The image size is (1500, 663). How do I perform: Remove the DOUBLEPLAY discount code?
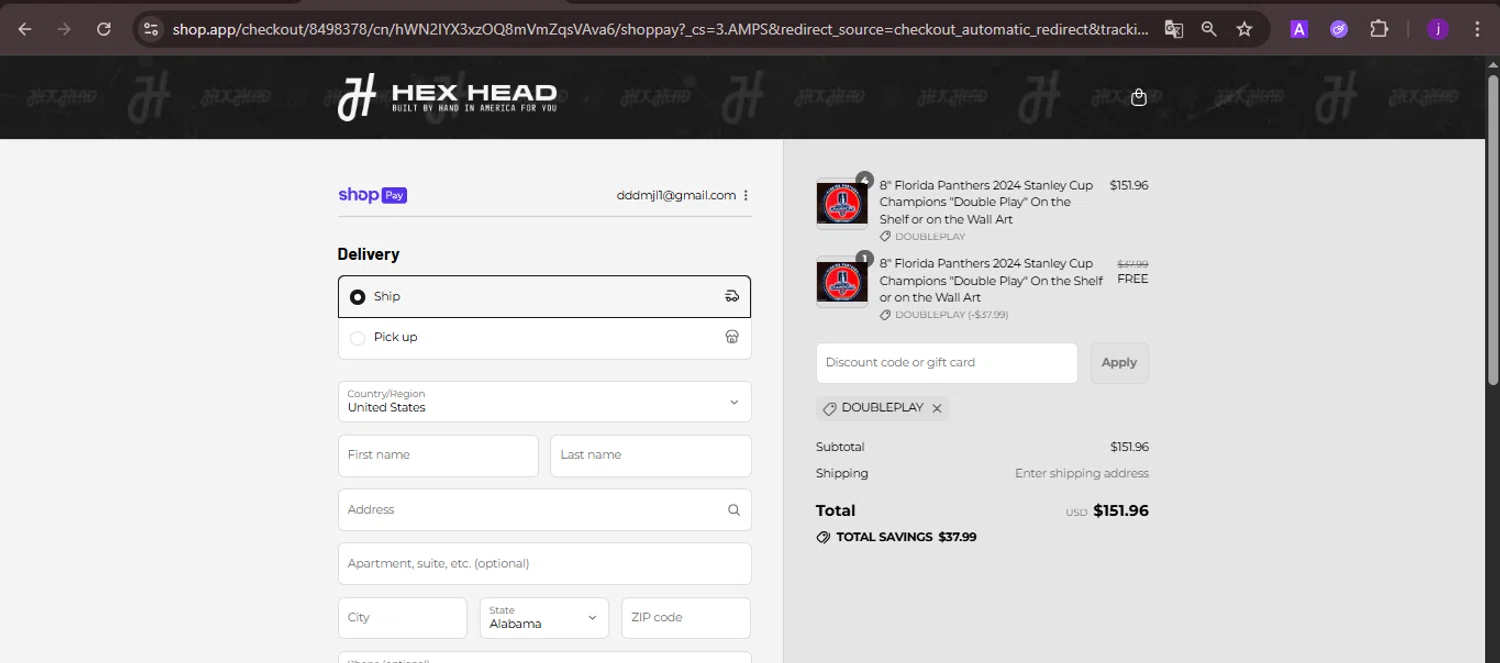937,408
